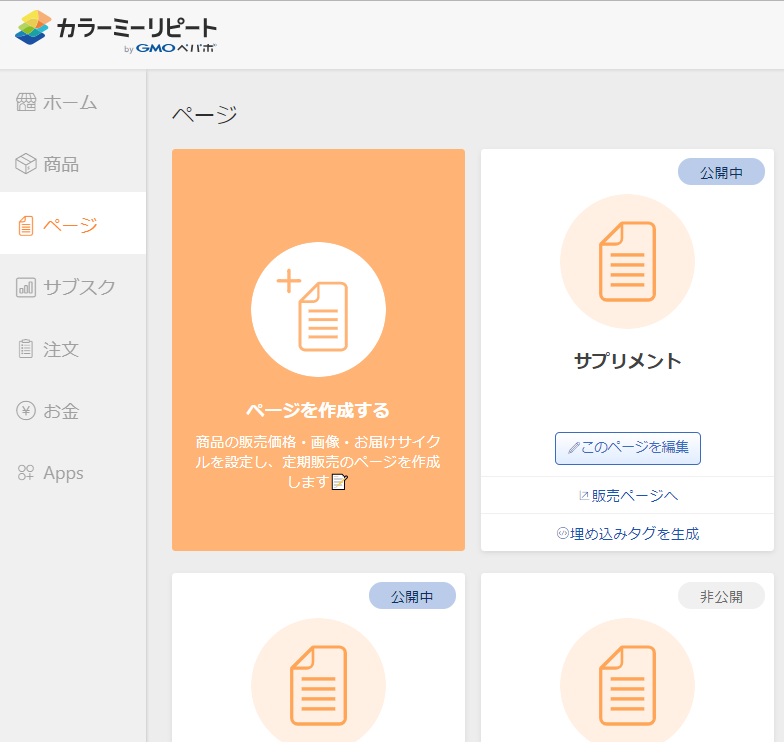Click the カラーミーリピート logo
Viewport: 784px width, 742px height.
[x=116, y=31]
